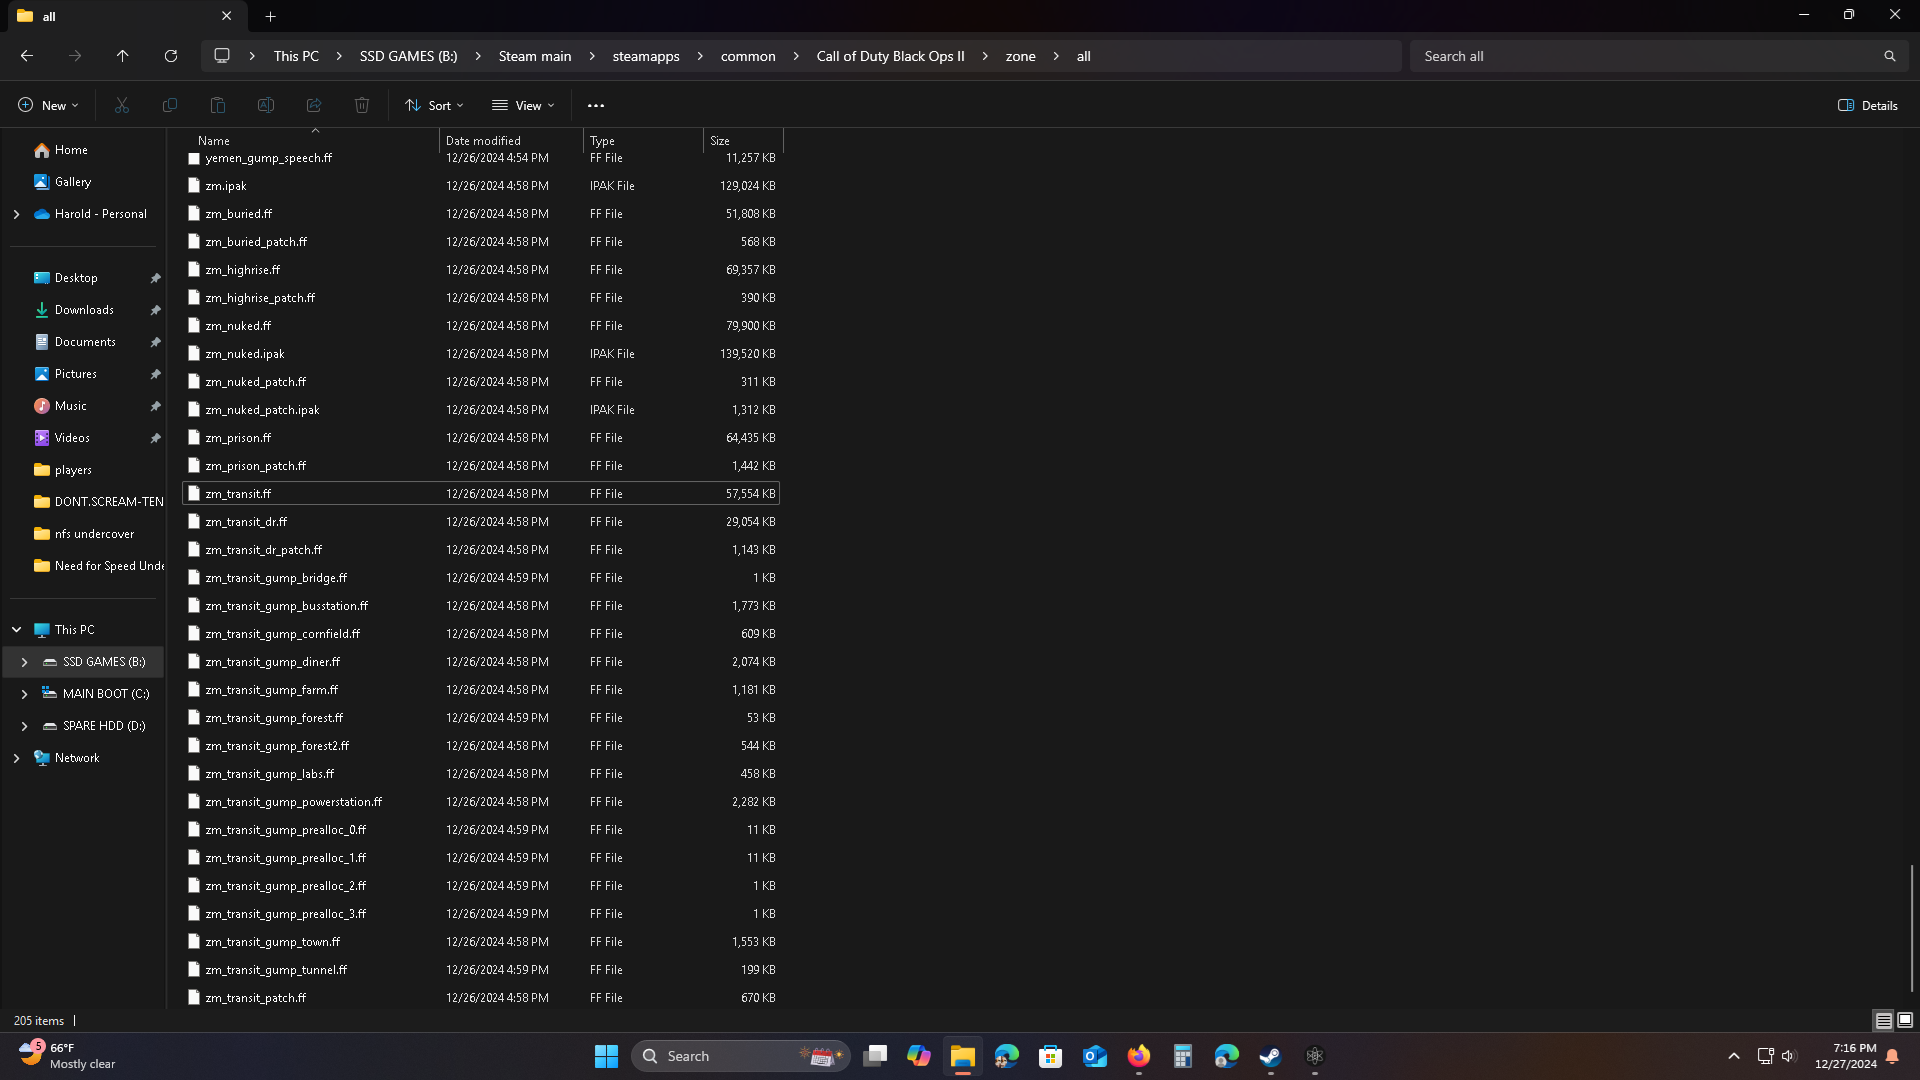Viewport: 1920px width, 1080px height.
Task: Click 'This PC' in the address breadcrumb
Action: [296, 56]
